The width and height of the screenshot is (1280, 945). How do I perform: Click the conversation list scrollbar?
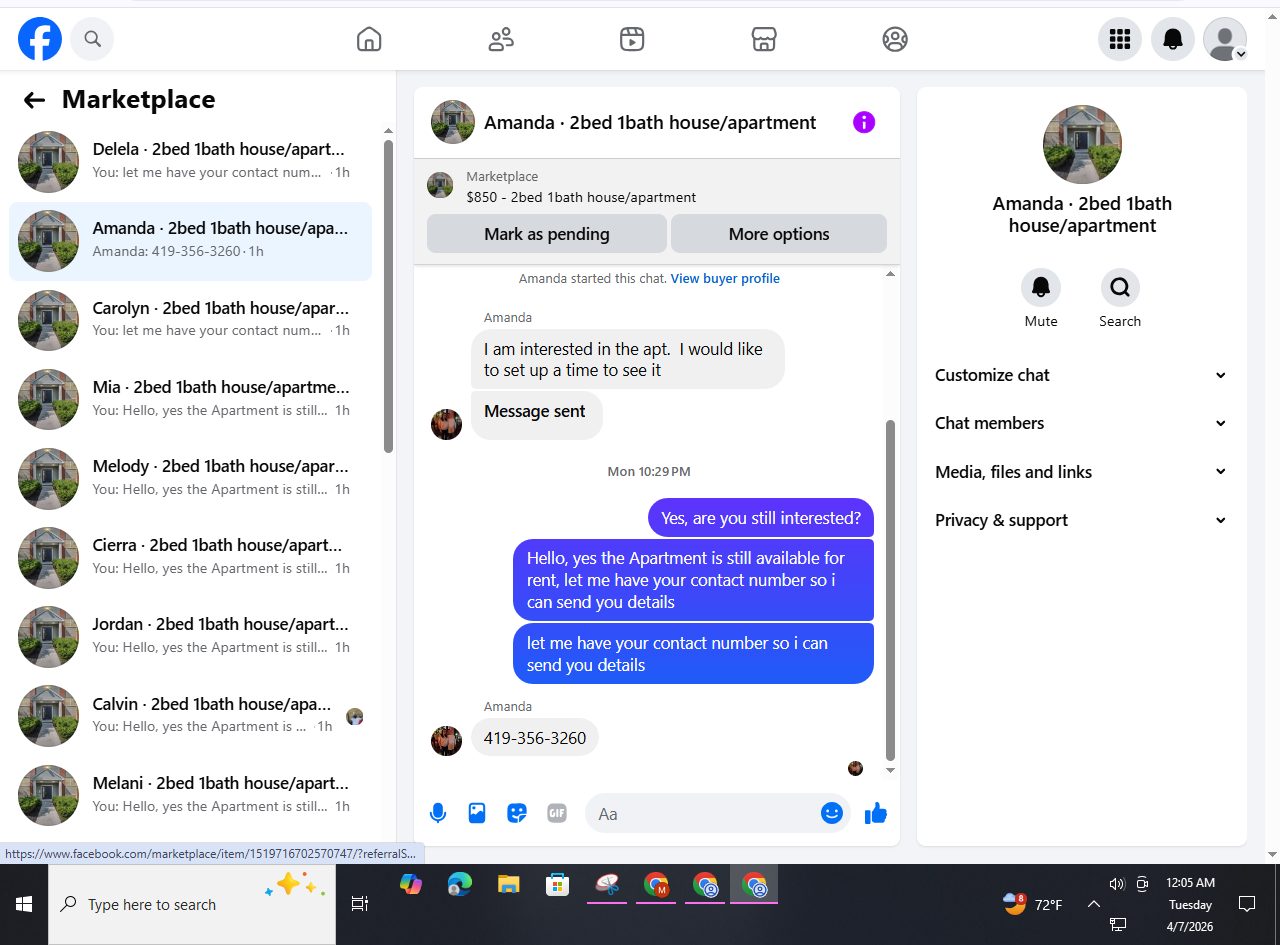pos(389,295)
